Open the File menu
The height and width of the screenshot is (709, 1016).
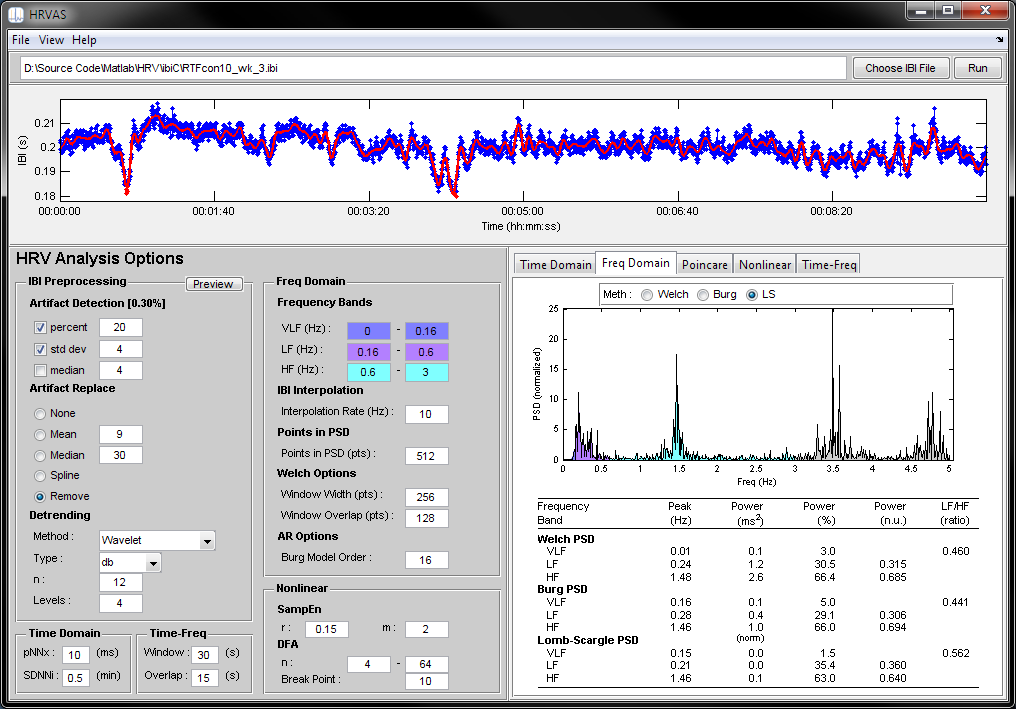pos(21,40)
